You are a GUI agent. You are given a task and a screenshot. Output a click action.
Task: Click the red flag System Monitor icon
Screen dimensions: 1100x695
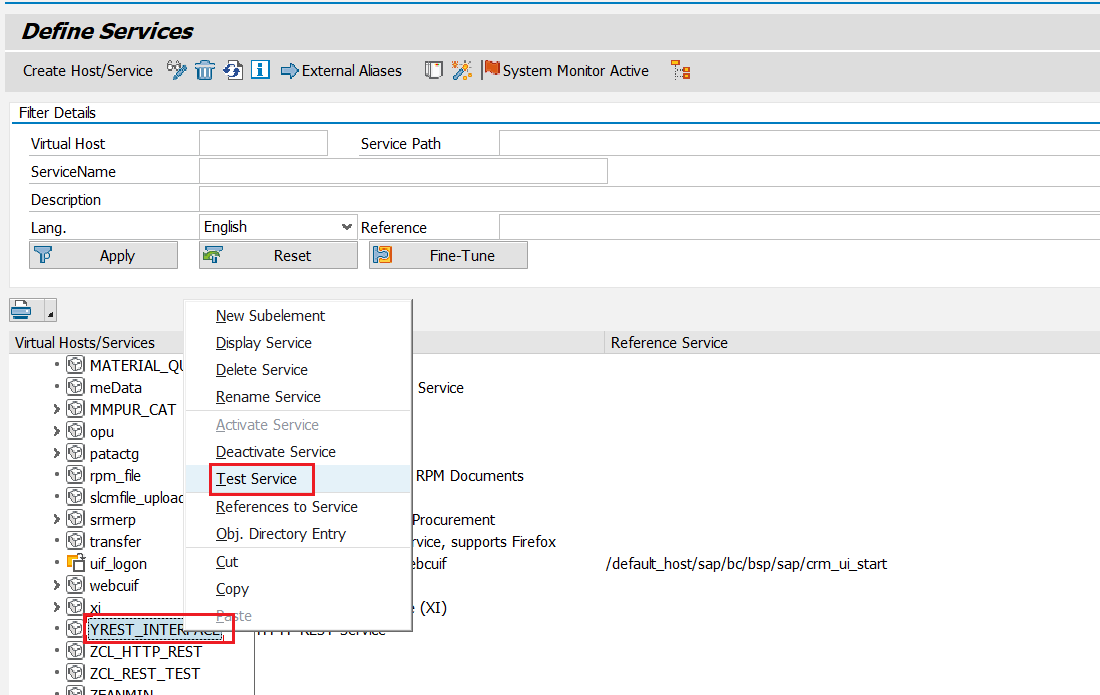click(x=491, y=70)
